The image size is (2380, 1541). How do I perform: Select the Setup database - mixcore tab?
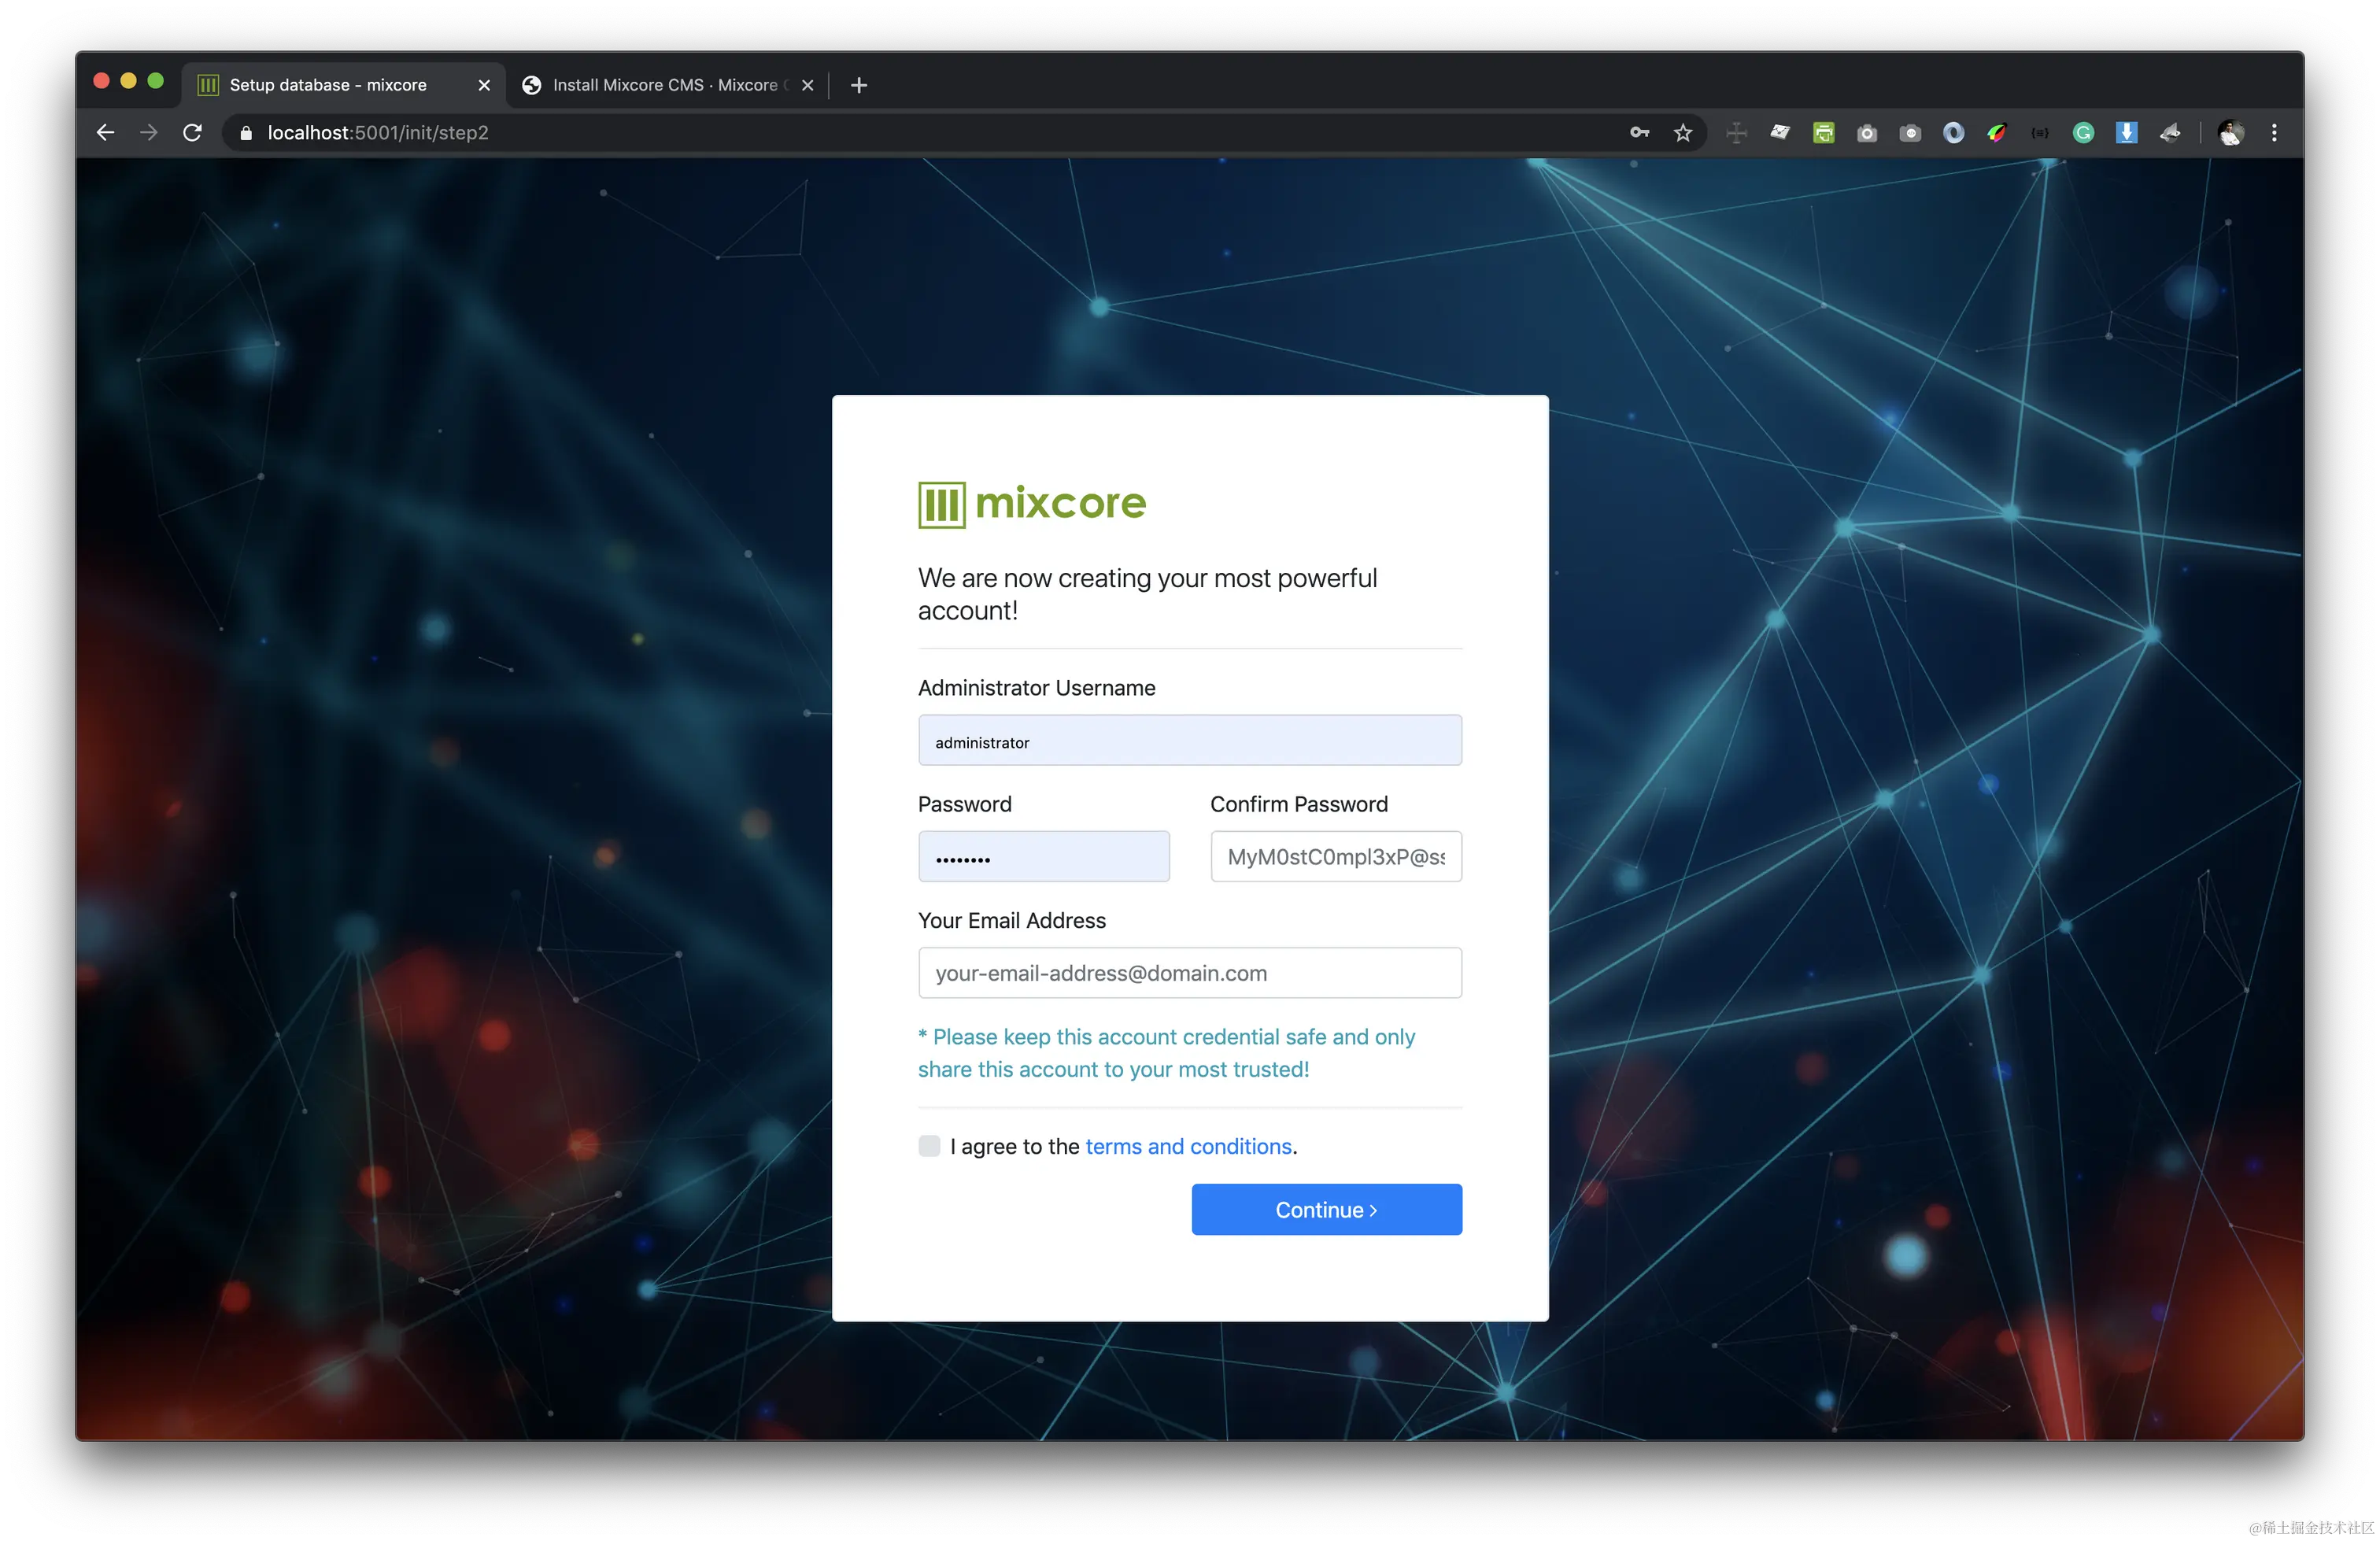pyautogui.click(x=328, y=85)
